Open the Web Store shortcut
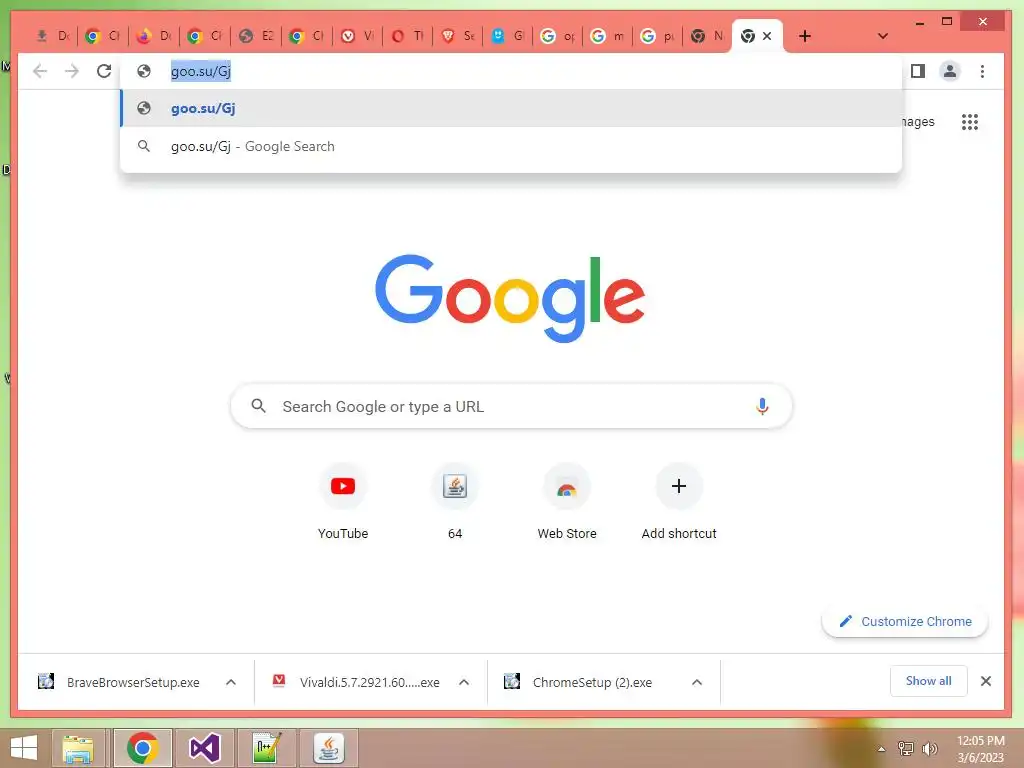1024x768 pixels. [x=567, y=502]
